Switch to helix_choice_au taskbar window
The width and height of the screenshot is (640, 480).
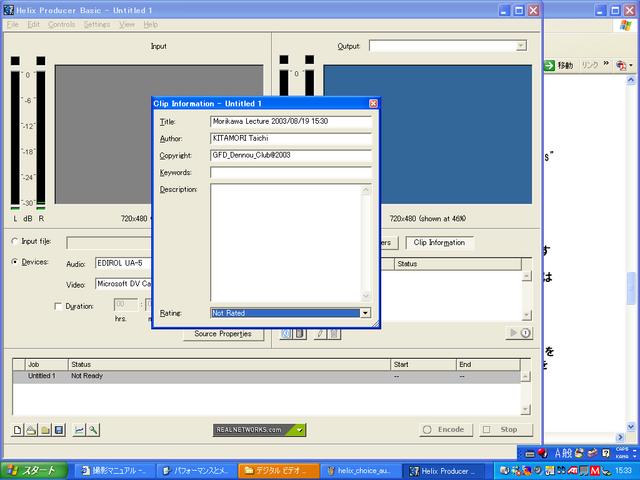pos(361,471)
